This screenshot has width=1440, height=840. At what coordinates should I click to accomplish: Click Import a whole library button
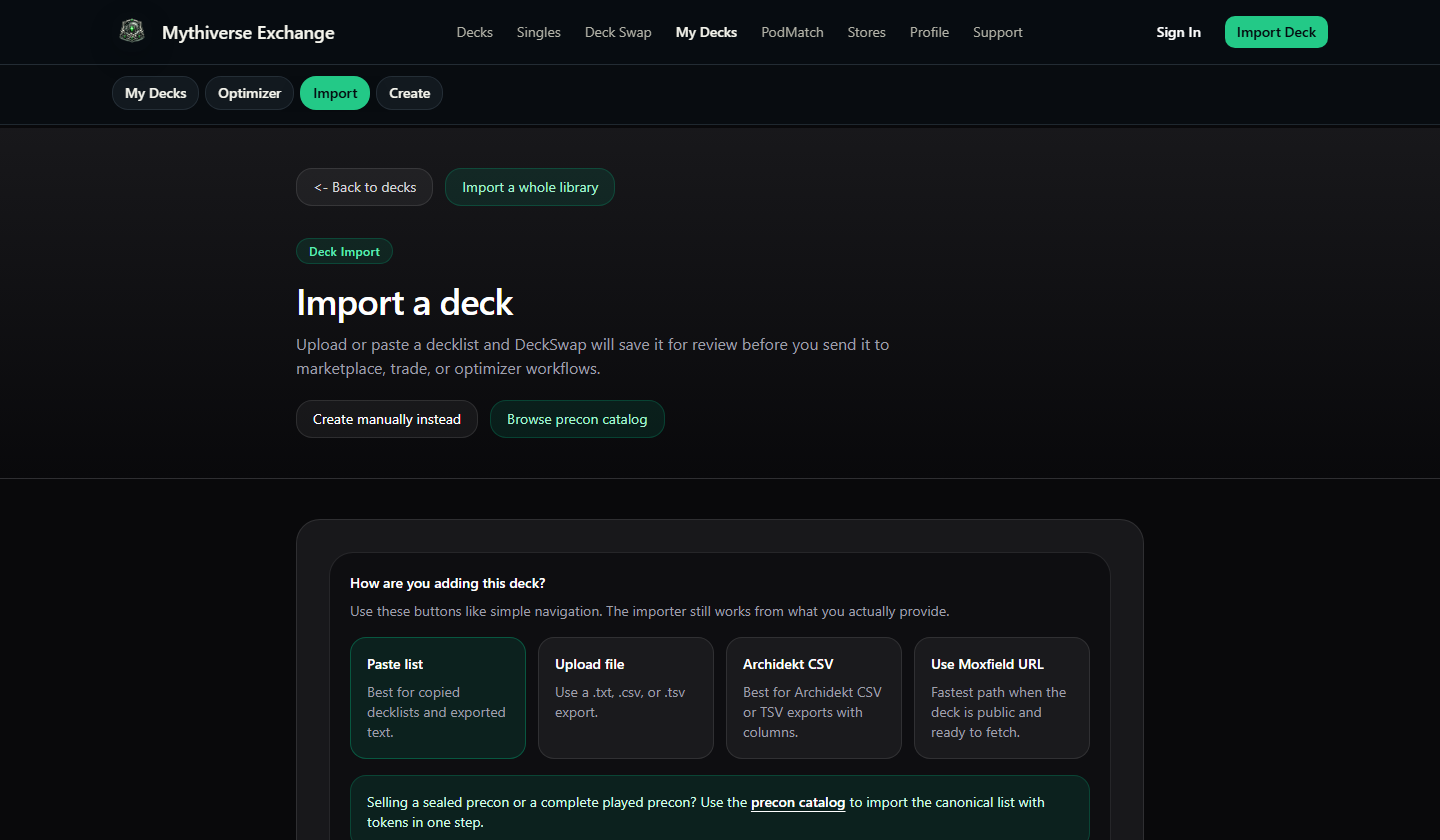coord(530,187)
